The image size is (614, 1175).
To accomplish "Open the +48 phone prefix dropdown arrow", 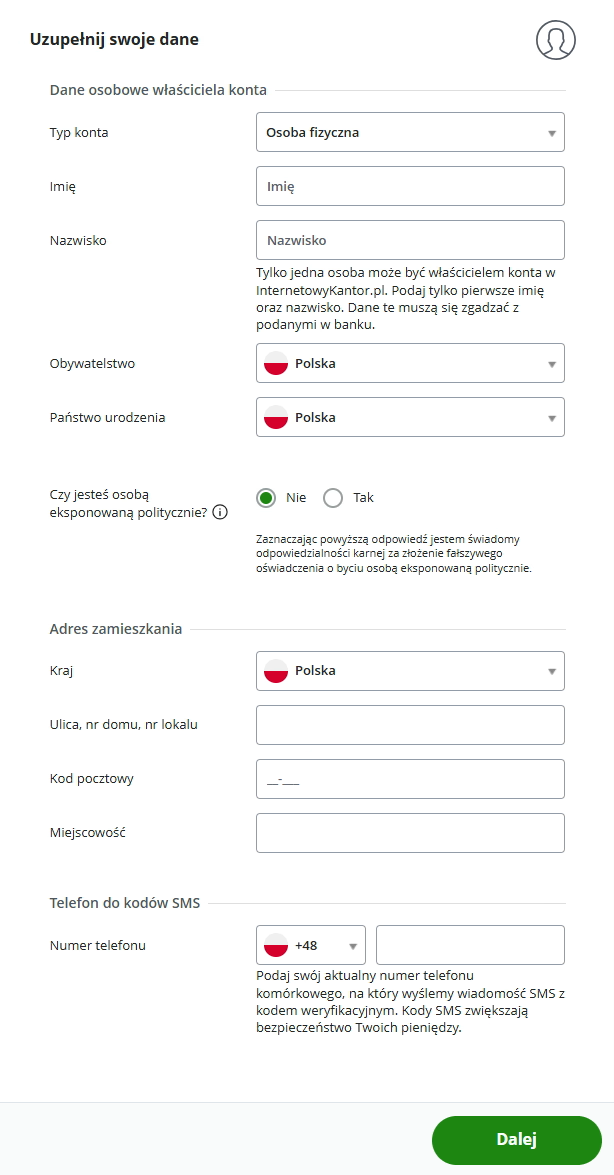I will pos(353,945).
